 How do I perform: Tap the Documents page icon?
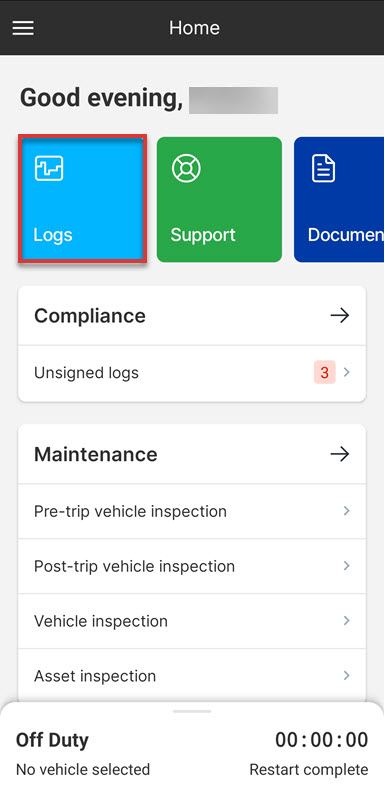(324, 168)
